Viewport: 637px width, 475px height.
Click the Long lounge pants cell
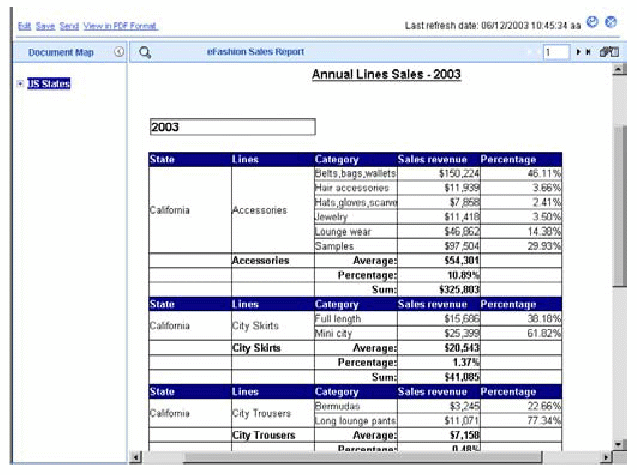click(x=355, y=421)
